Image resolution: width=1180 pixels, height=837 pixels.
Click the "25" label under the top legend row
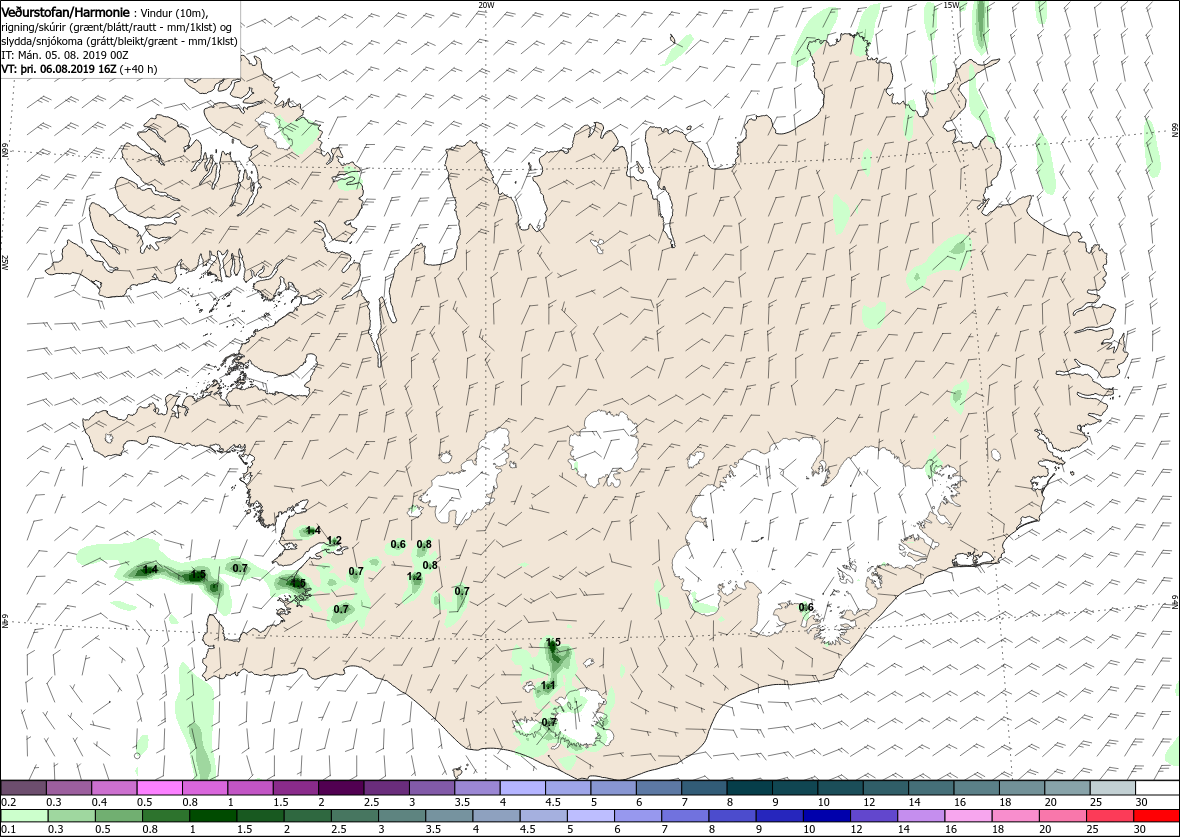tap(1095, 802)
